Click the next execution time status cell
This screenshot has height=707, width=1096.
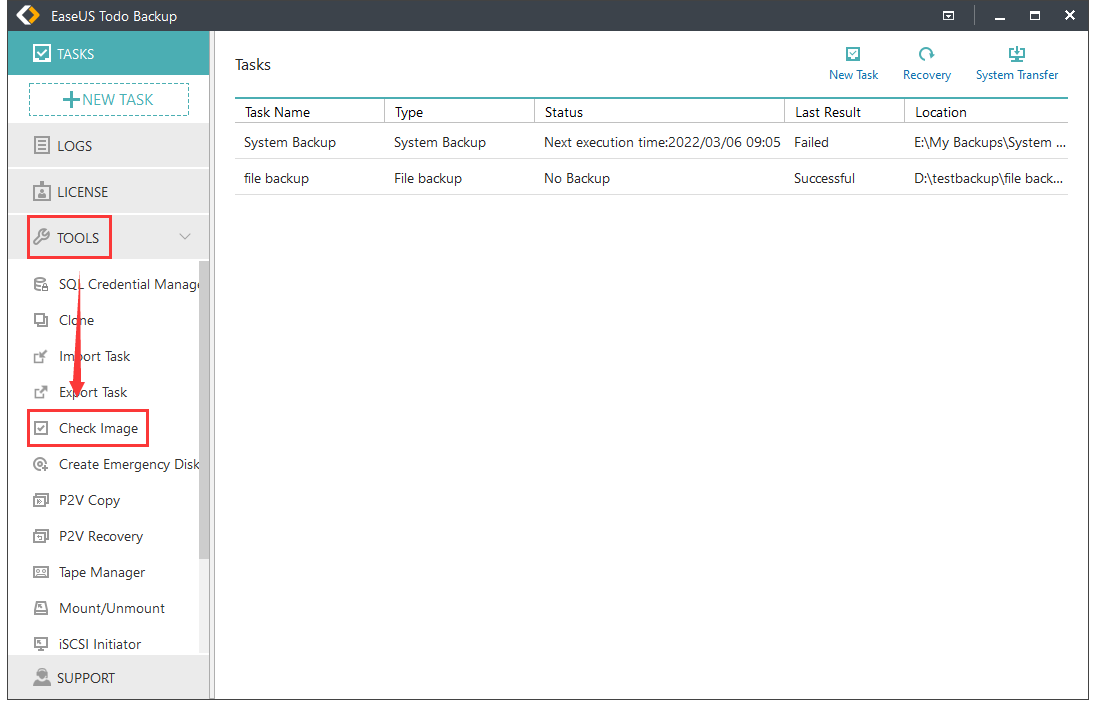point(662,142)
